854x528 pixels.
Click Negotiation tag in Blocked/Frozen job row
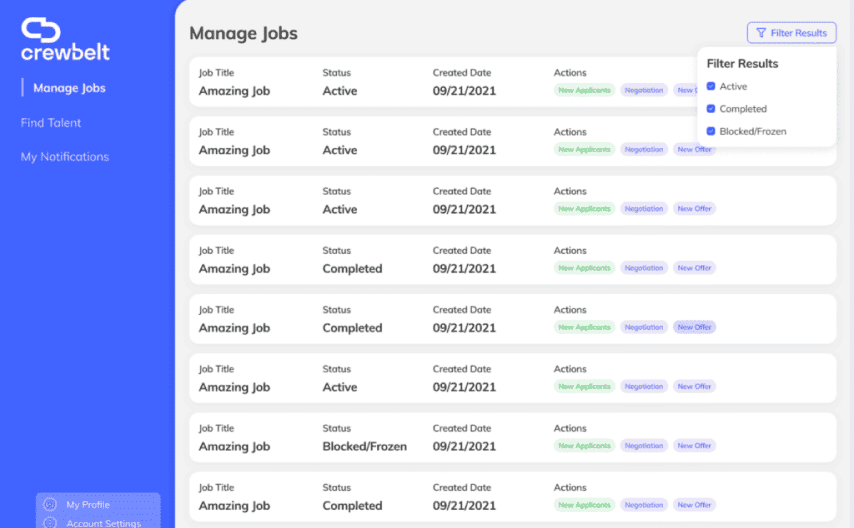[x=643, y=446]
